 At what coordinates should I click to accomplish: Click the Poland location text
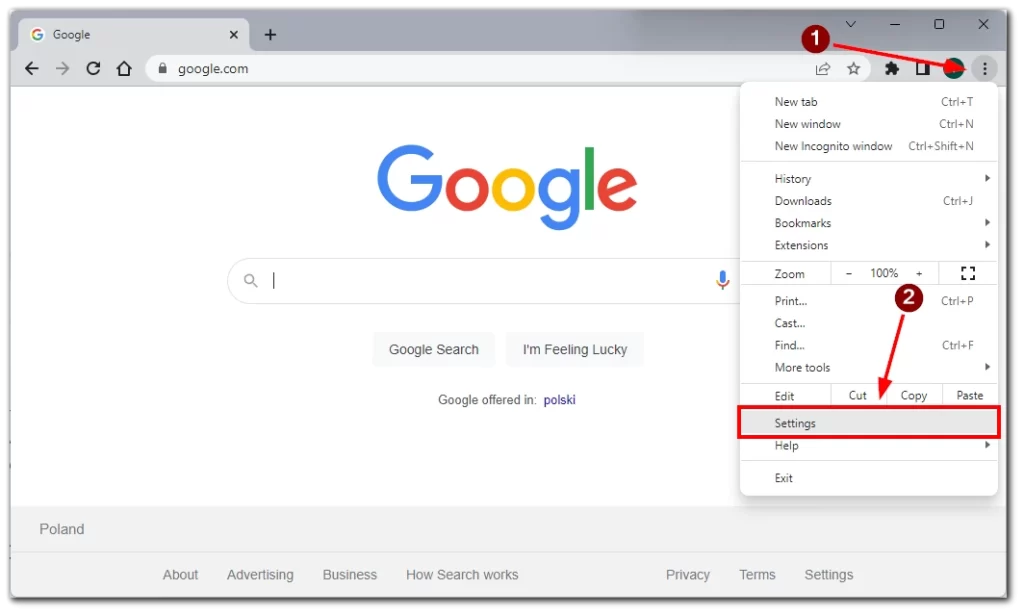[61, 529]
